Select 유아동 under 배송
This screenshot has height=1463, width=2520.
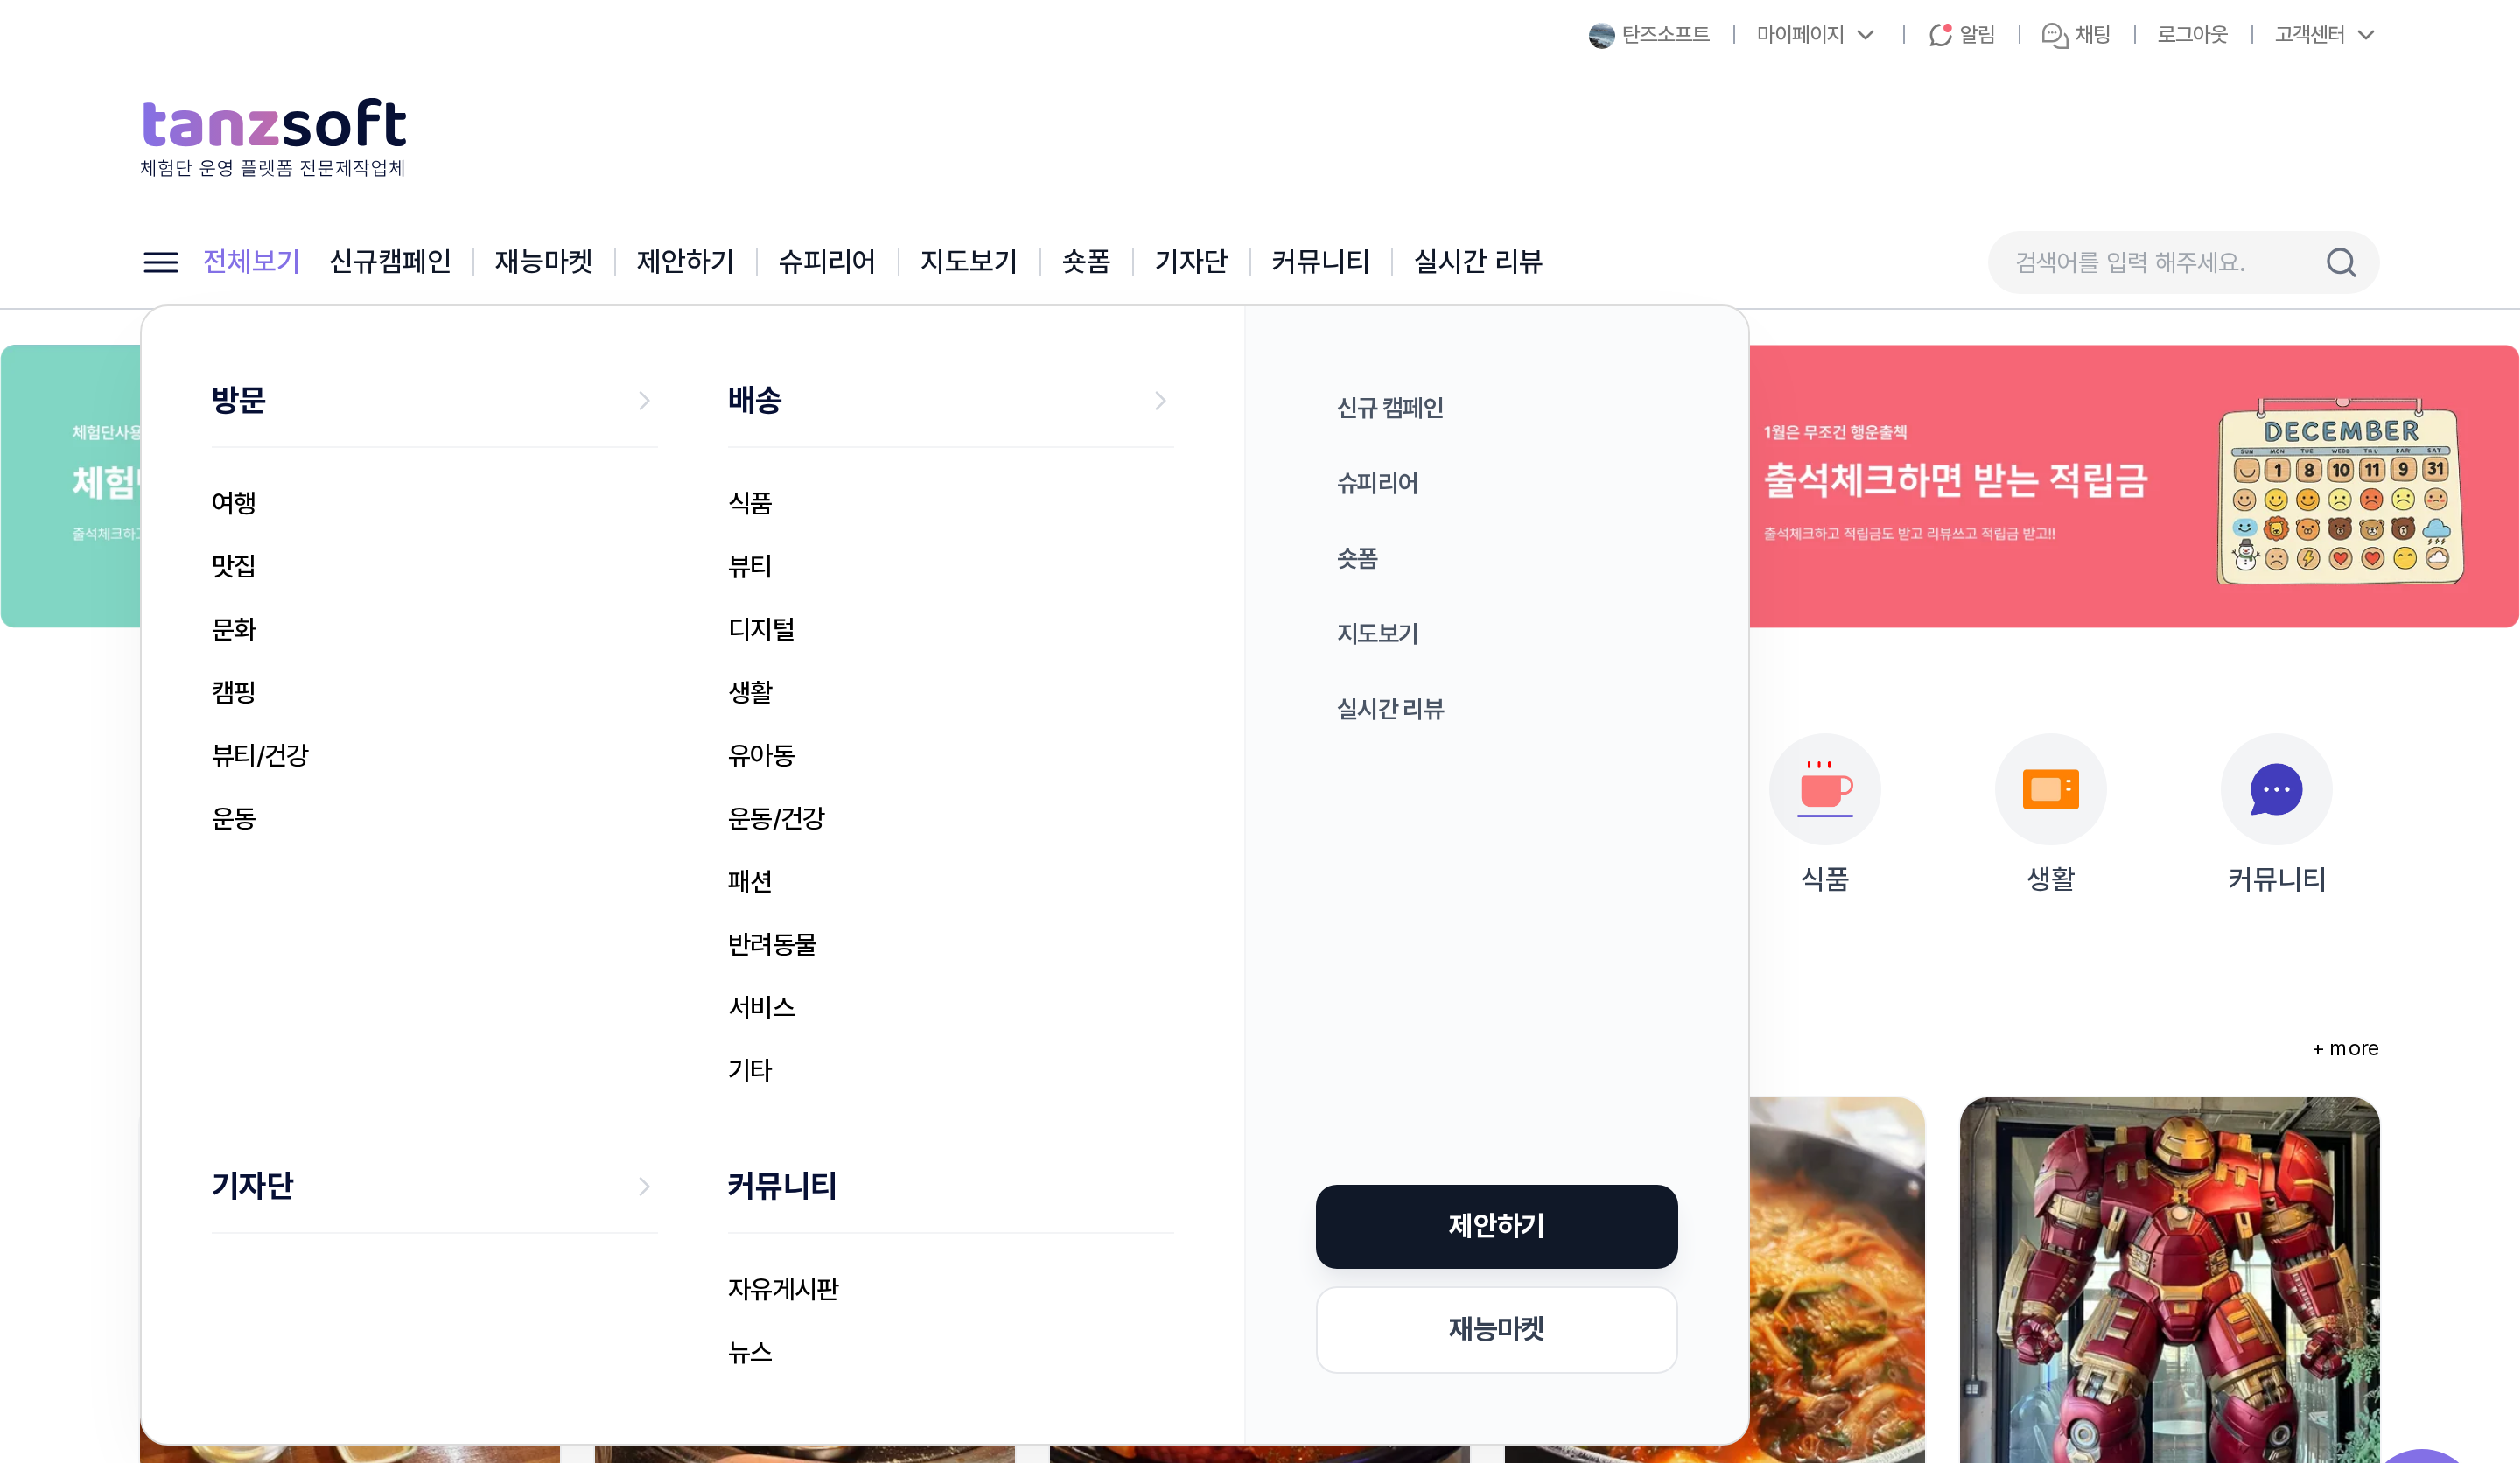761,755
